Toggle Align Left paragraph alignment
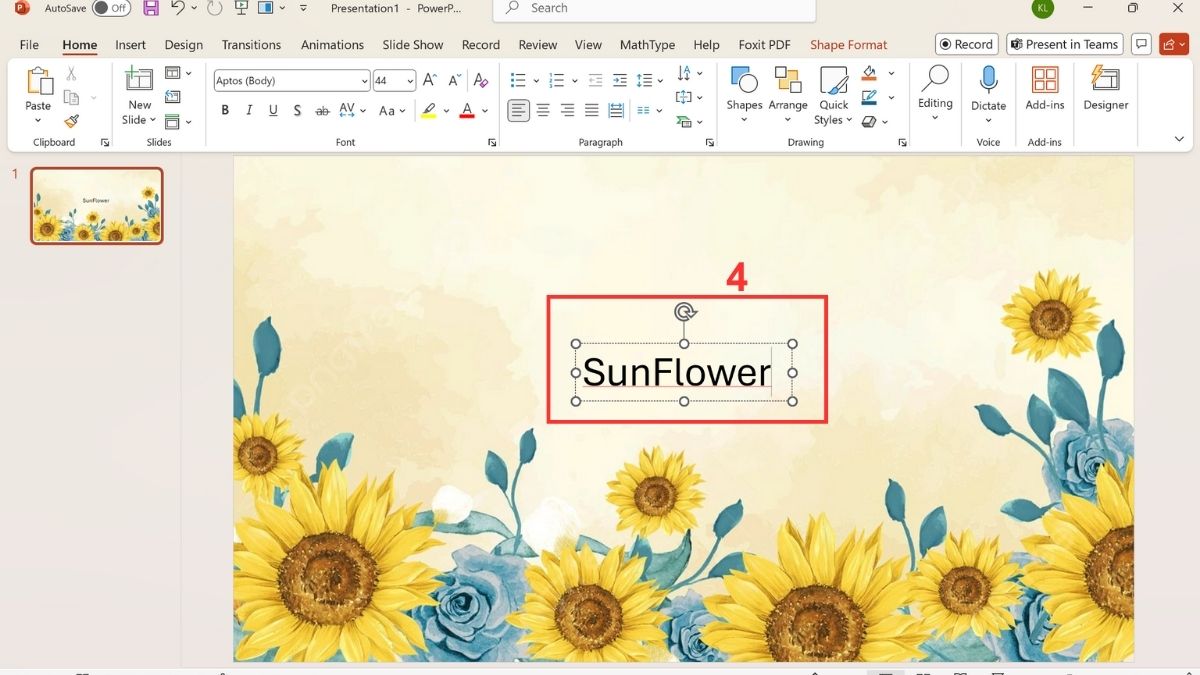The width and height of the screenshot is (1200, 675). pos(518,111)
